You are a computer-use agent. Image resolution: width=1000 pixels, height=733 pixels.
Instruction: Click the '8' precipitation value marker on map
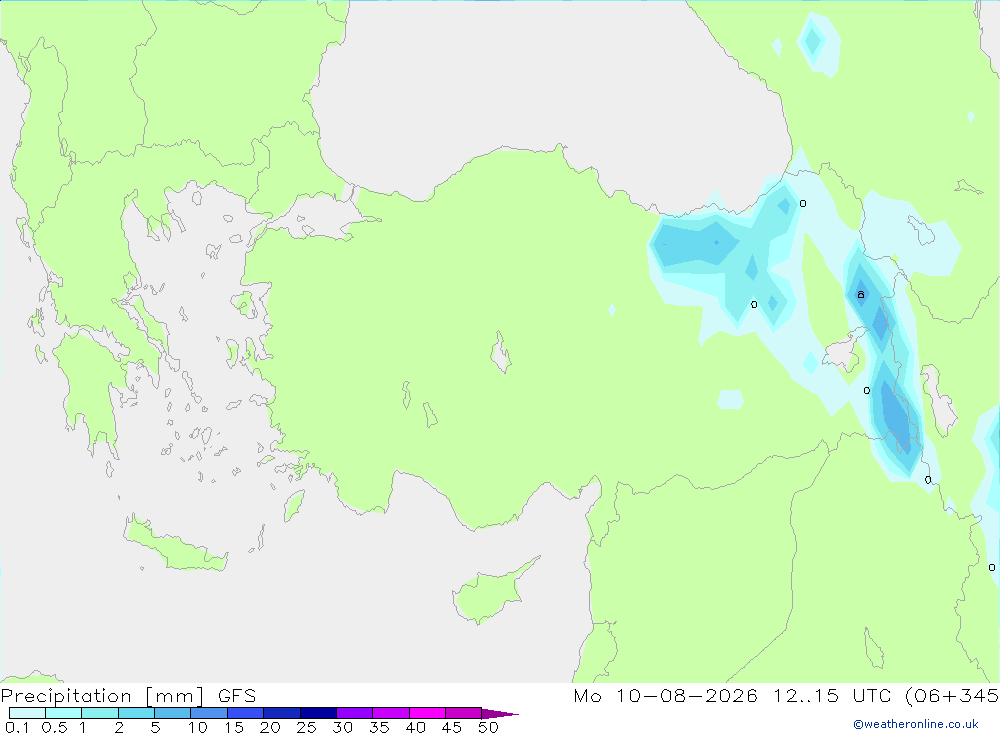pyautogui.click(x=861, y=295)
